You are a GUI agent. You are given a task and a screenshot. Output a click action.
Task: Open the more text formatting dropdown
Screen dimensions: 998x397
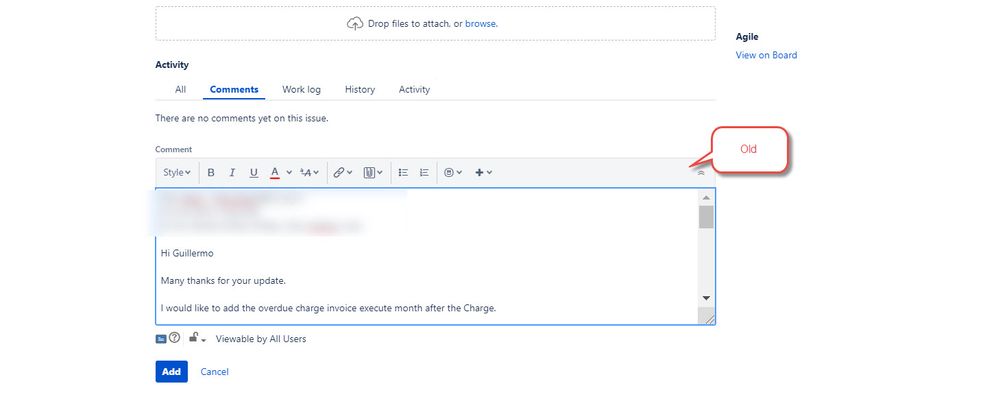[x=309, y=172]
